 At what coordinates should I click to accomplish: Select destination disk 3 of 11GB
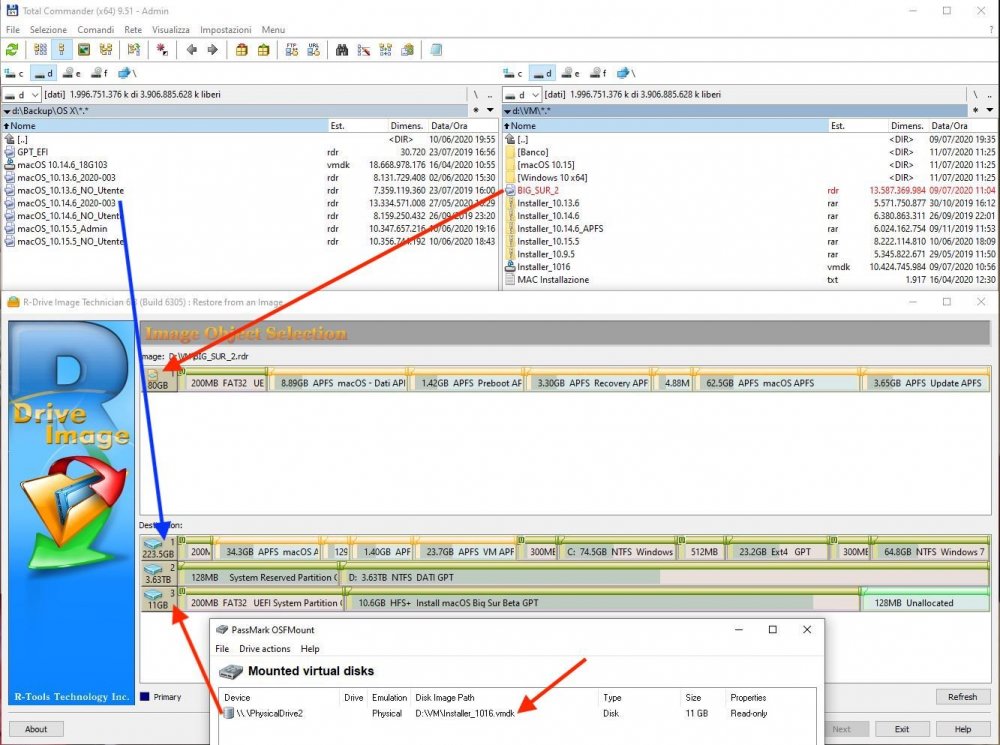(x=158, y=600)
